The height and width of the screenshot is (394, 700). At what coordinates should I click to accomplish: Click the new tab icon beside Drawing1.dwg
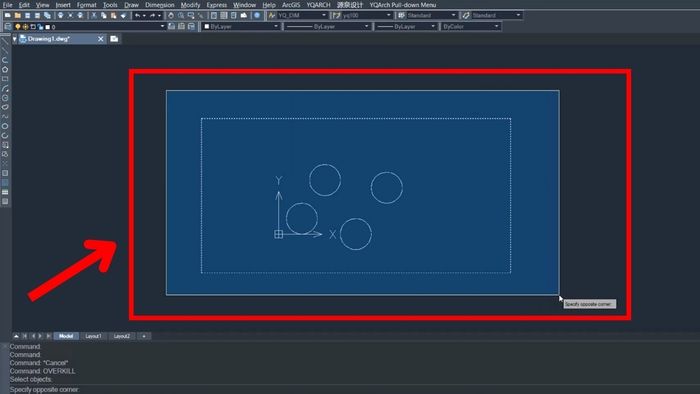[x=114, y=39]
